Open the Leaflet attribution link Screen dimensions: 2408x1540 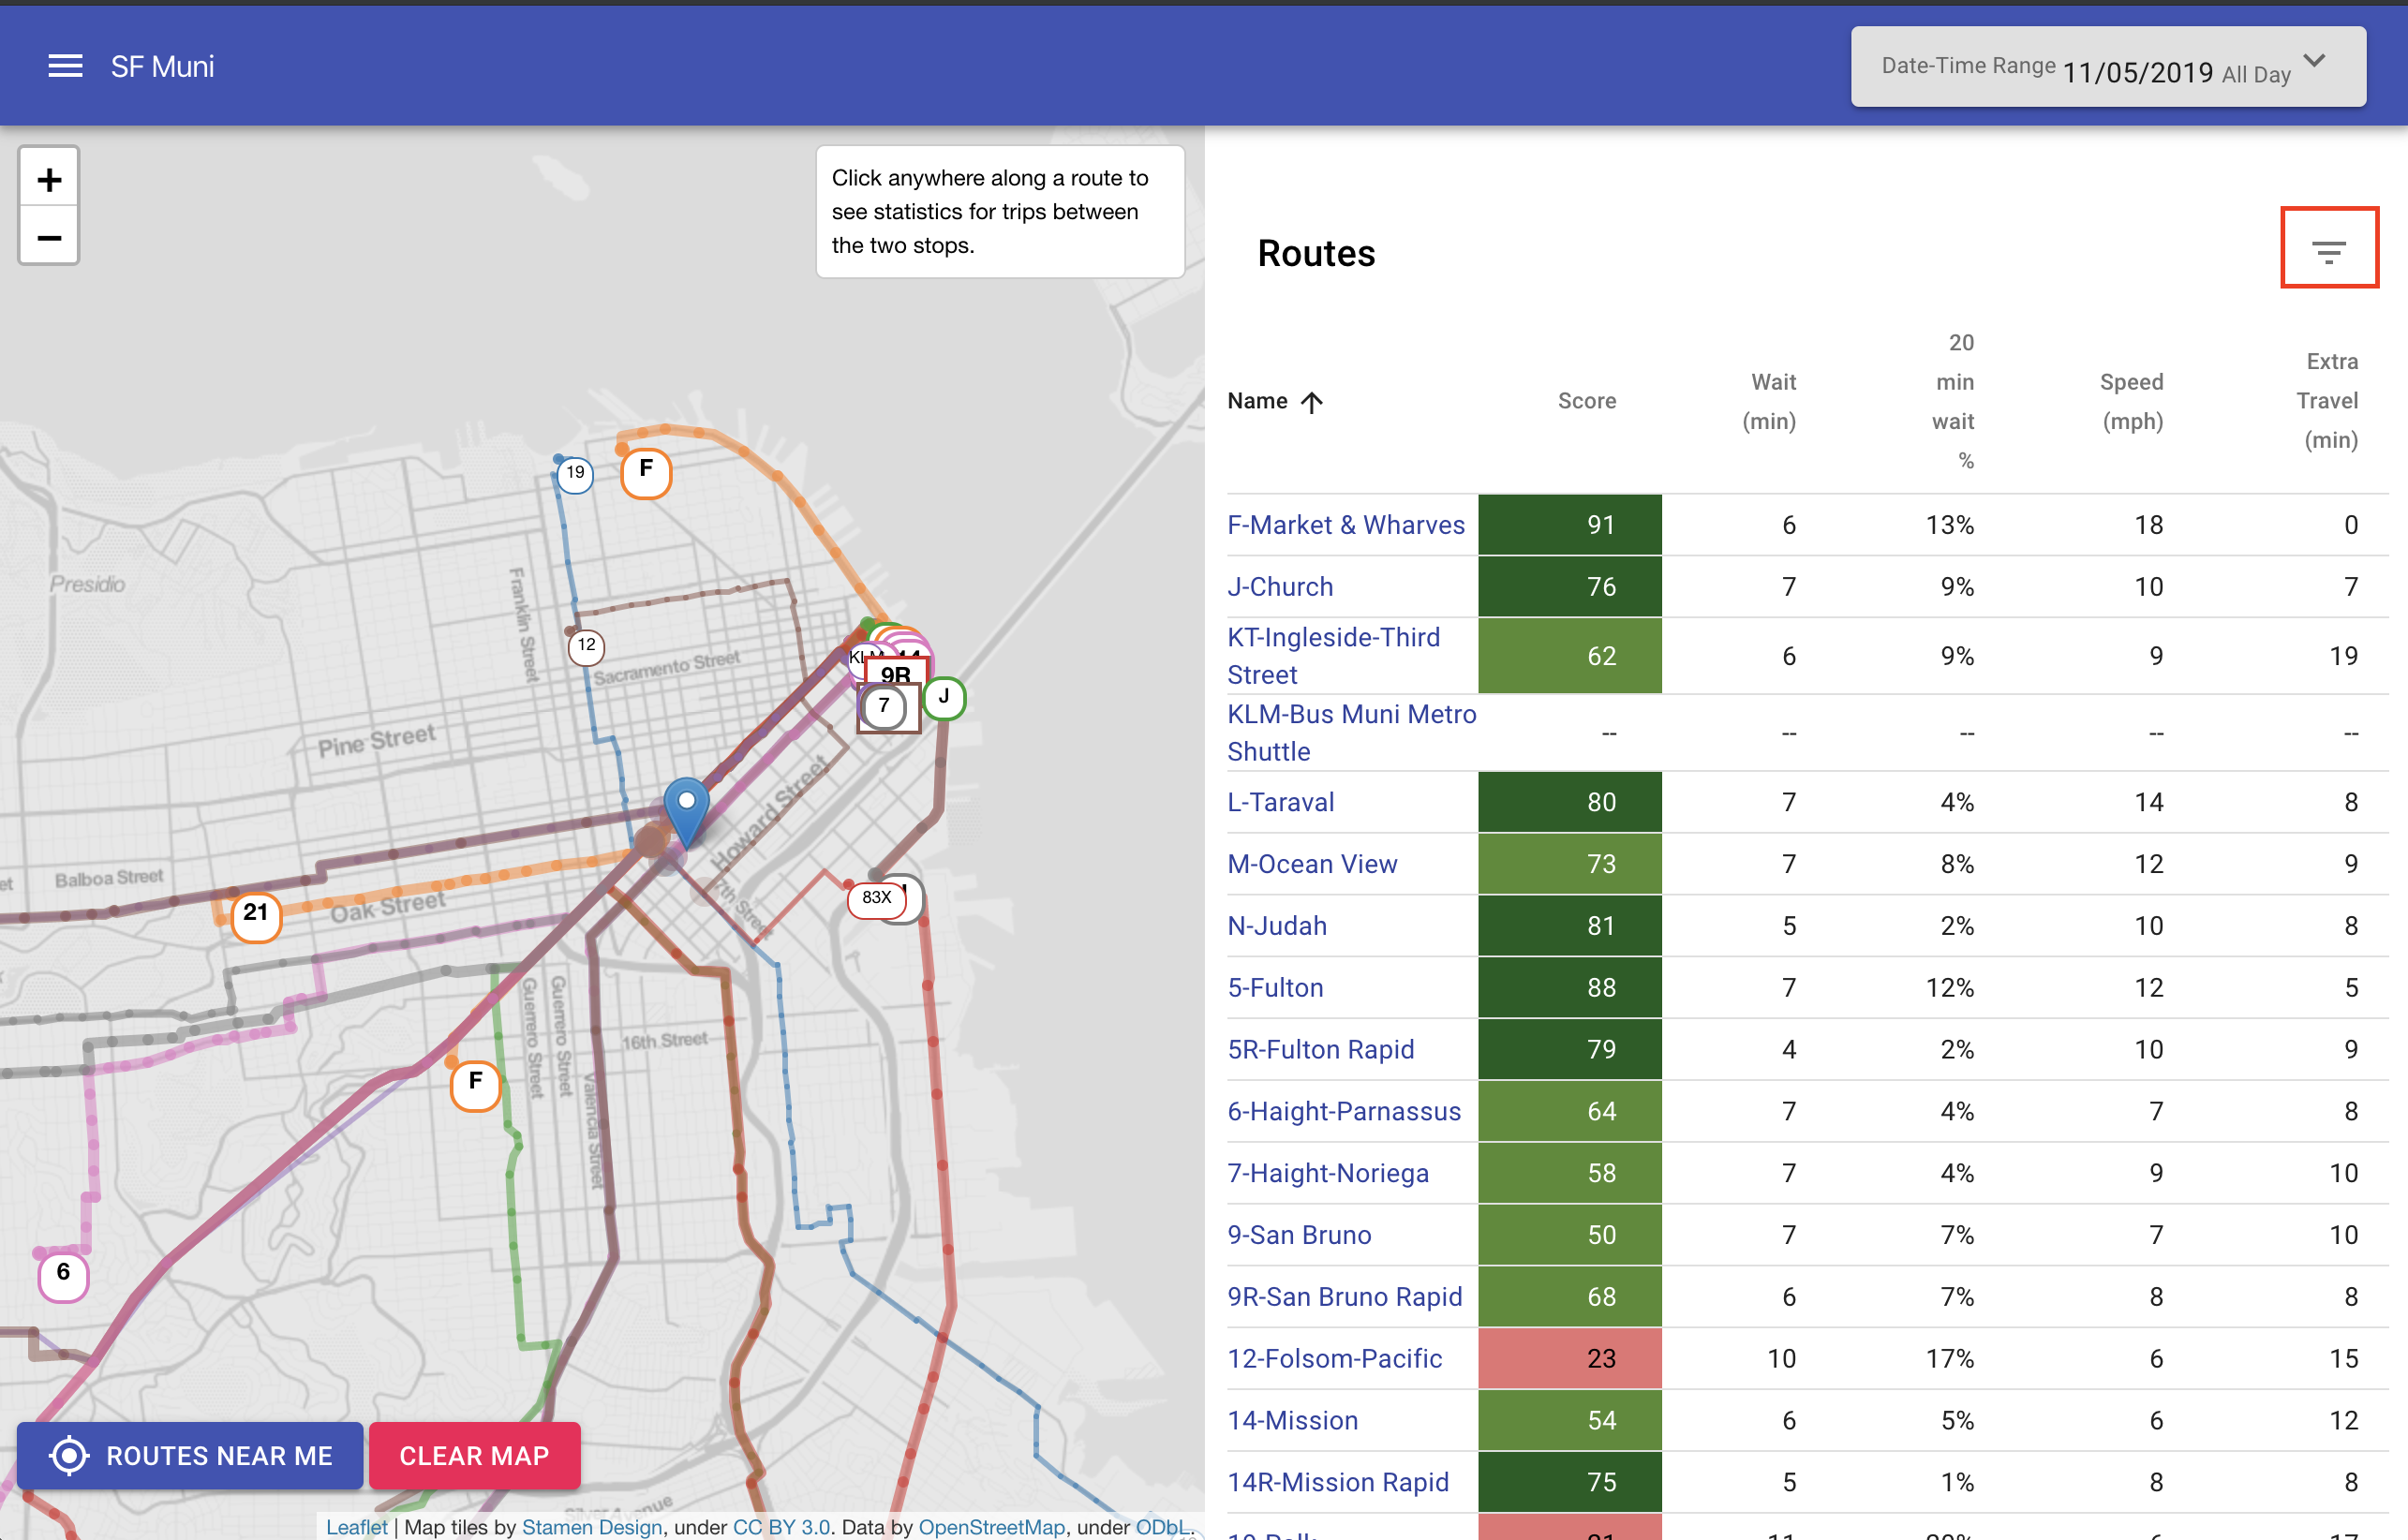point(356,1527)
